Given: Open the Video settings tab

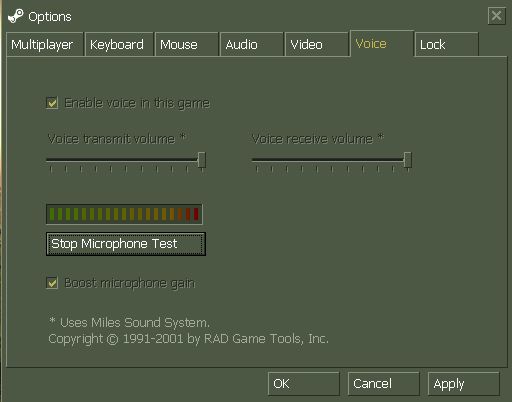Looking at the screenshot, I should tap(316, 44).
